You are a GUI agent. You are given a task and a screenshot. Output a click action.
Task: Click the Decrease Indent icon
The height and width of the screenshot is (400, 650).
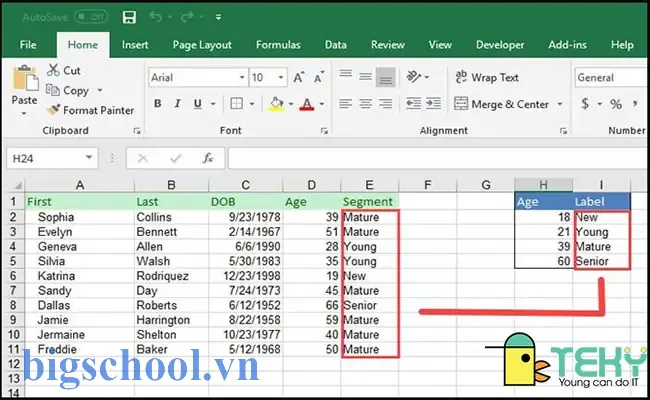tap(413, 104)
